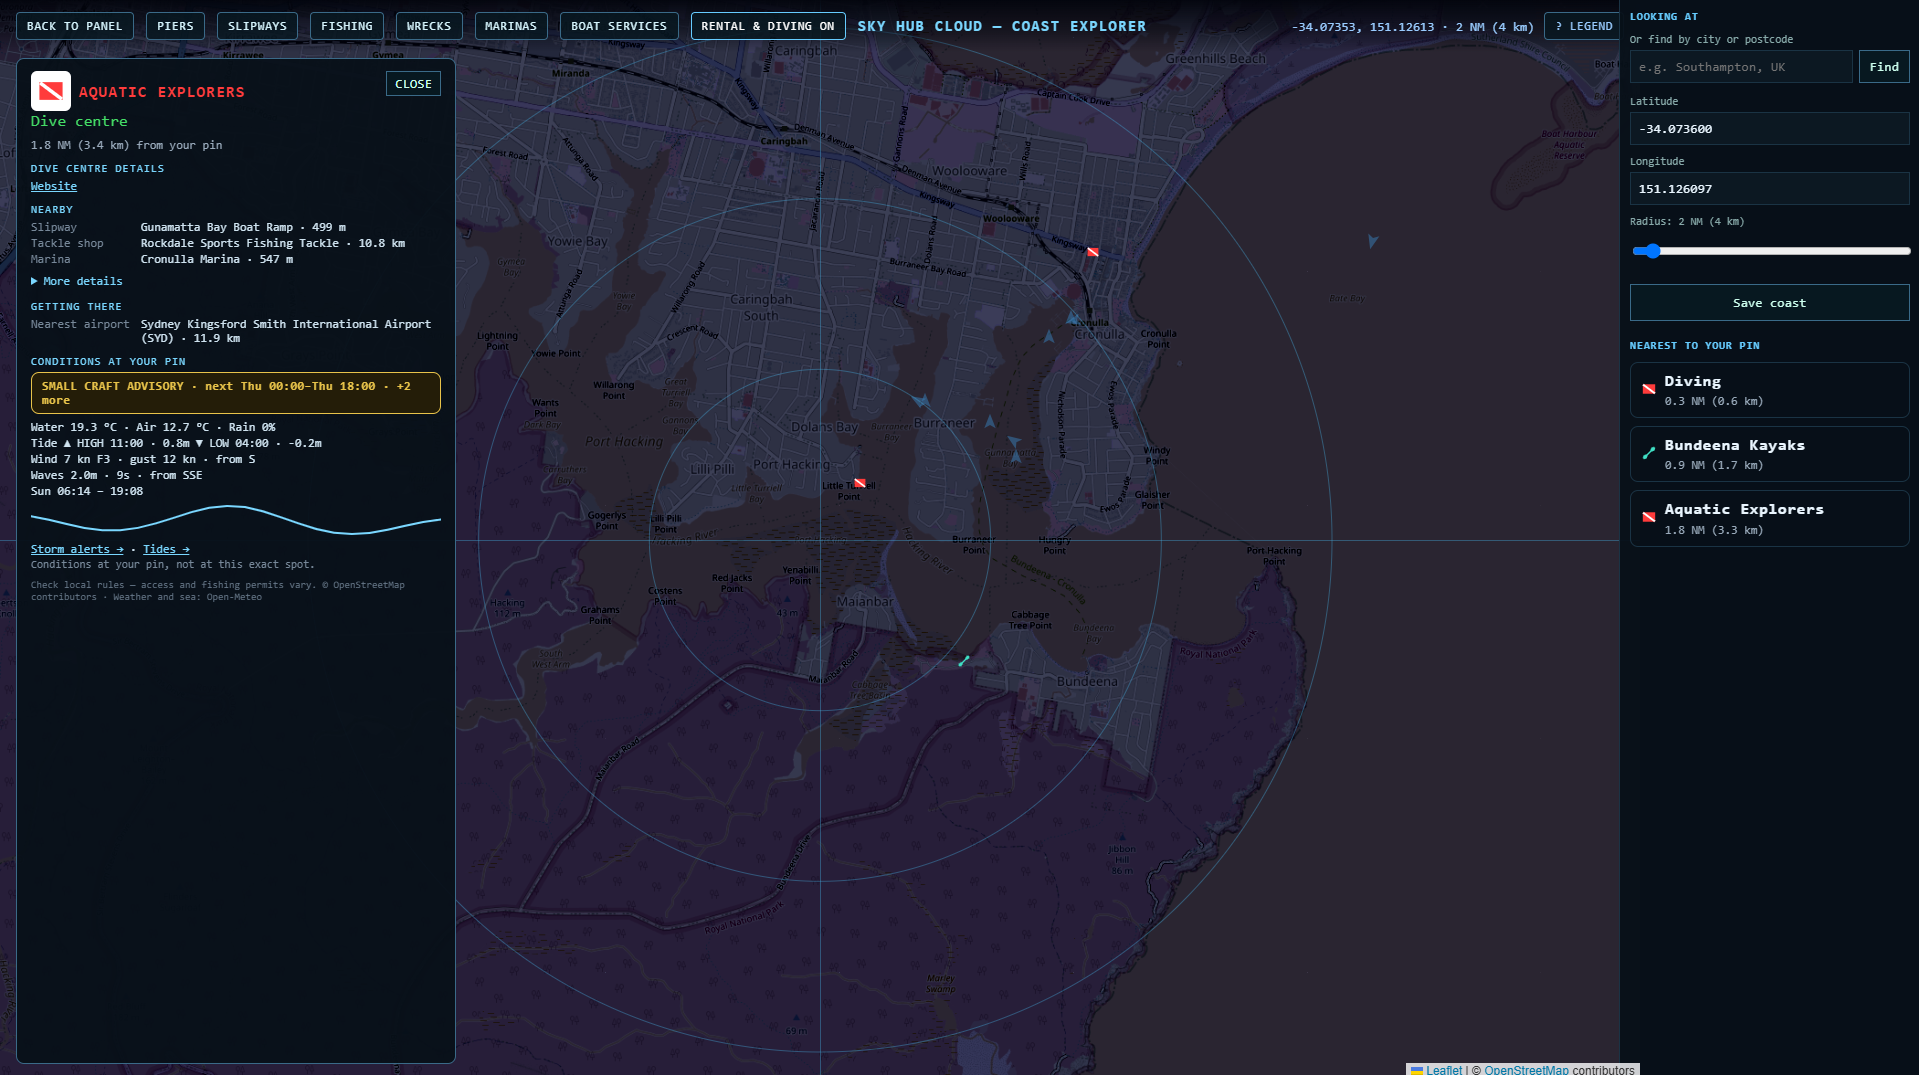Click the dive flag icon on the Diving card
This screenshot has width=1919, height=1075.
tap(1649, 389)
